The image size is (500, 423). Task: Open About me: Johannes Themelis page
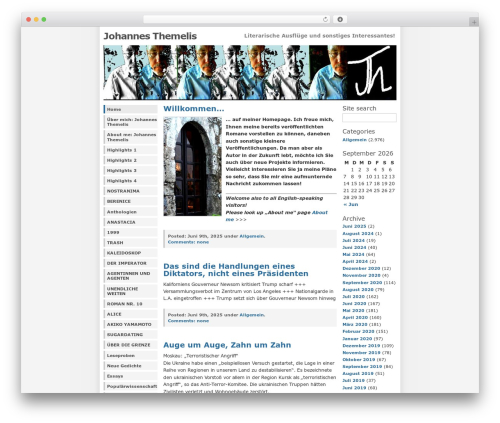pyautogui.click(x=131, y=137)
